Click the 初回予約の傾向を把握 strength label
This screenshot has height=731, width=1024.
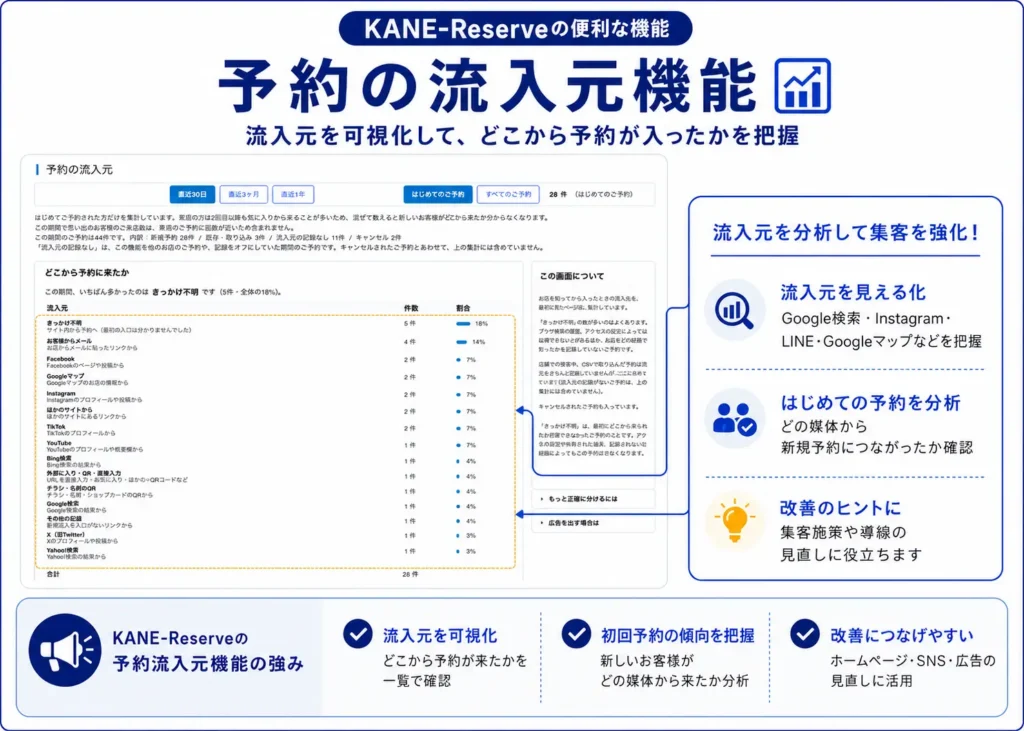[x=677, y=636]
